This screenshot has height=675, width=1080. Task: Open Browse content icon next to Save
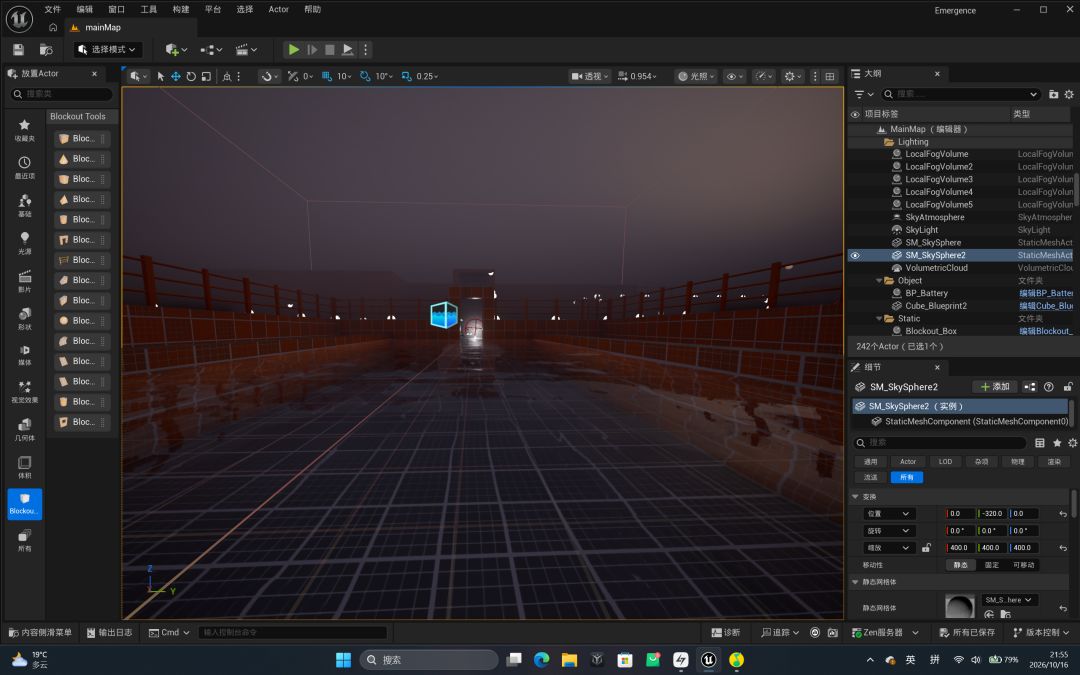pyautogui.click(x=46, y=50)
